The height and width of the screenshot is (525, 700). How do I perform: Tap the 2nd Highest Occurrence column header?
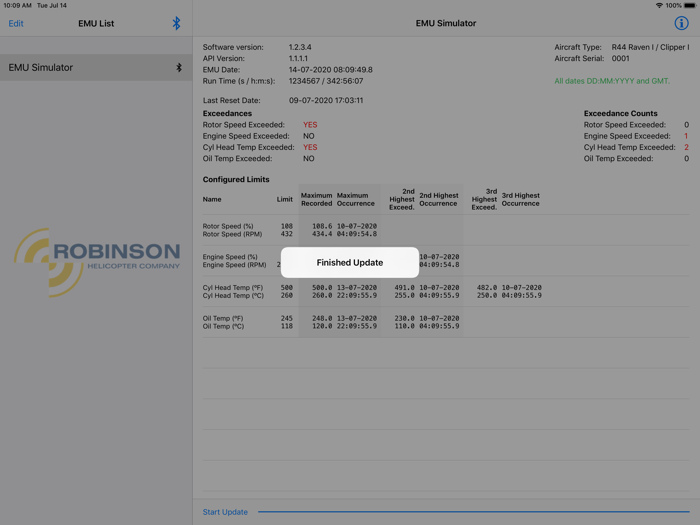[438, 200]
